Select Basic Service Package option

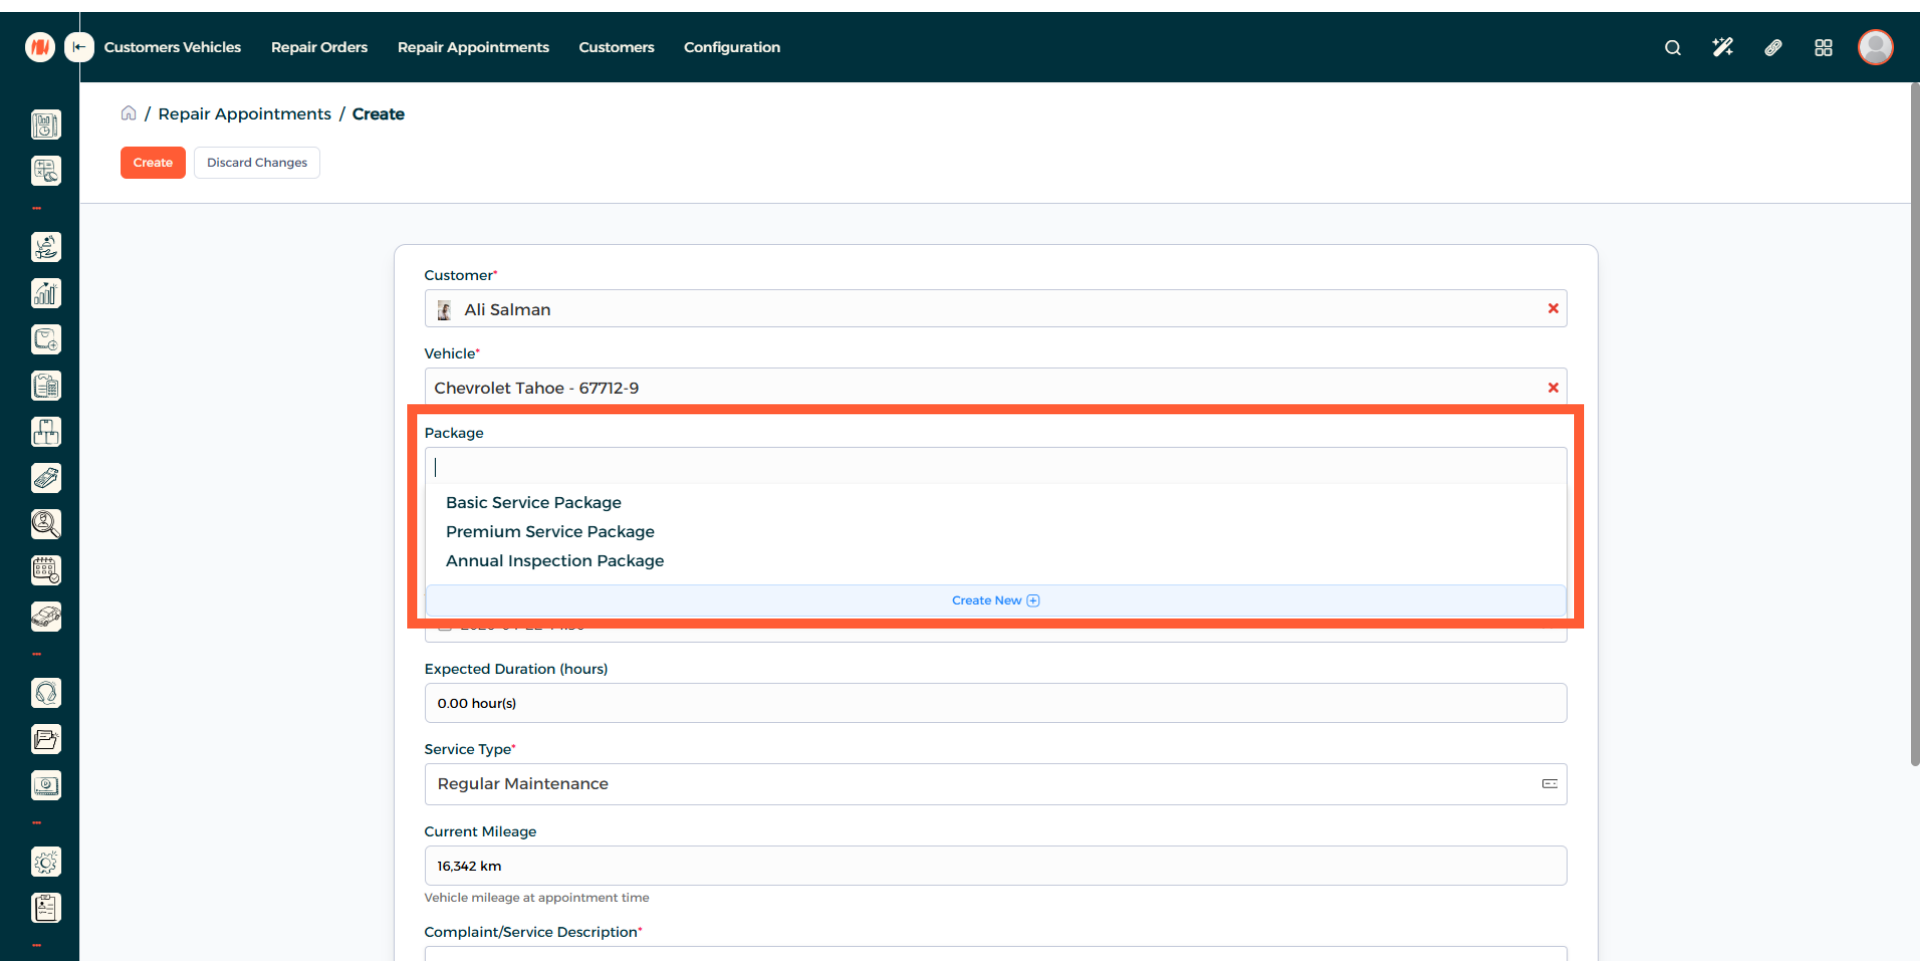coord(533,503)
